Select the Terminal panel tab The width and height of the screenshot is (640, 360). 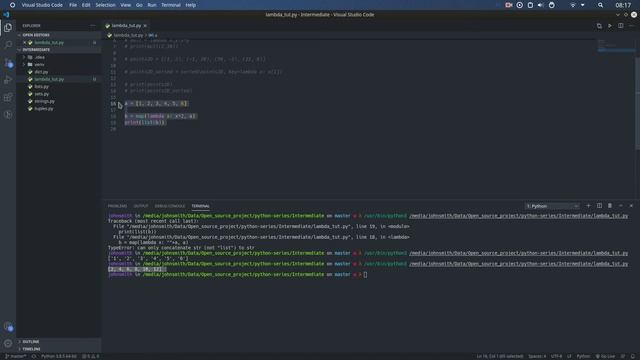pyautogui.click(x=200, y=206)
